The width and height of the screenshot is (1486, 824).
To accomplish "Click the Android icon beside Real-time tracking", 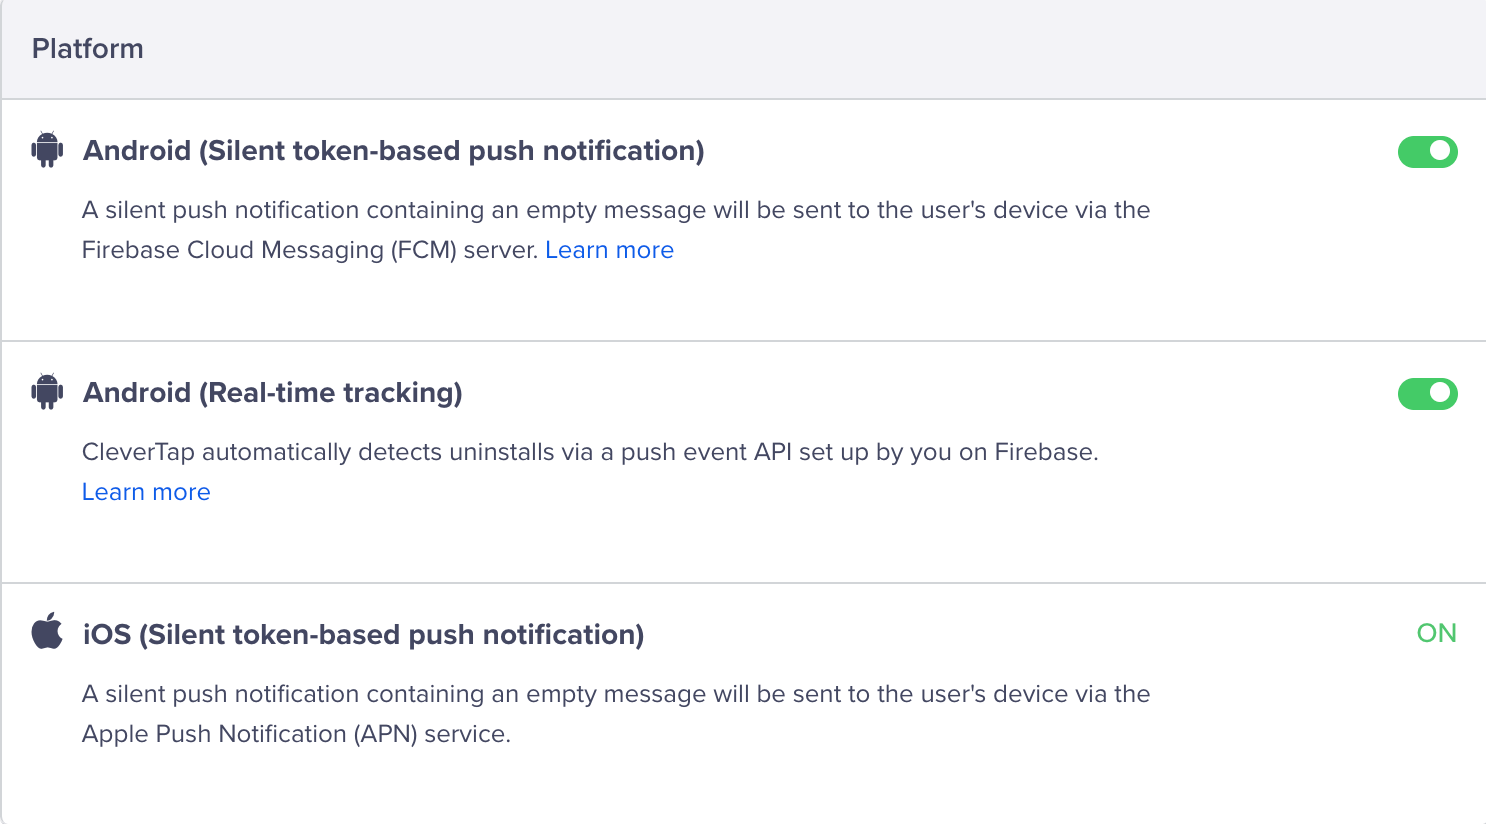I will (47, 392).
